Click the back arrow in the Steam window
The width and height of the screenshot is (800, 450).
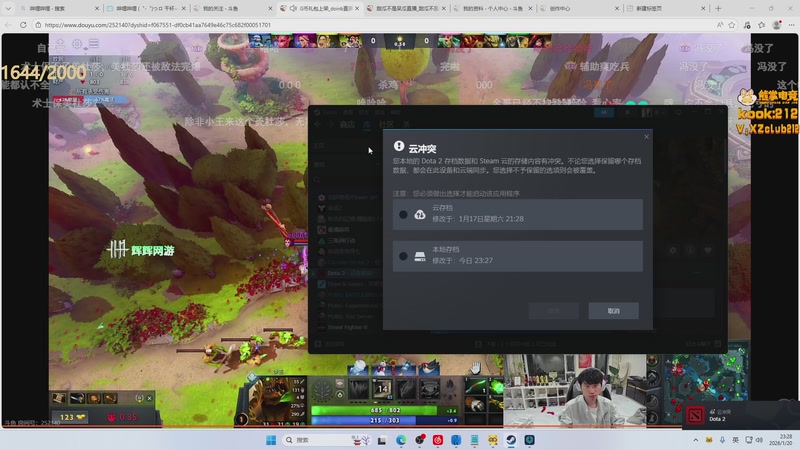[317, 124]
